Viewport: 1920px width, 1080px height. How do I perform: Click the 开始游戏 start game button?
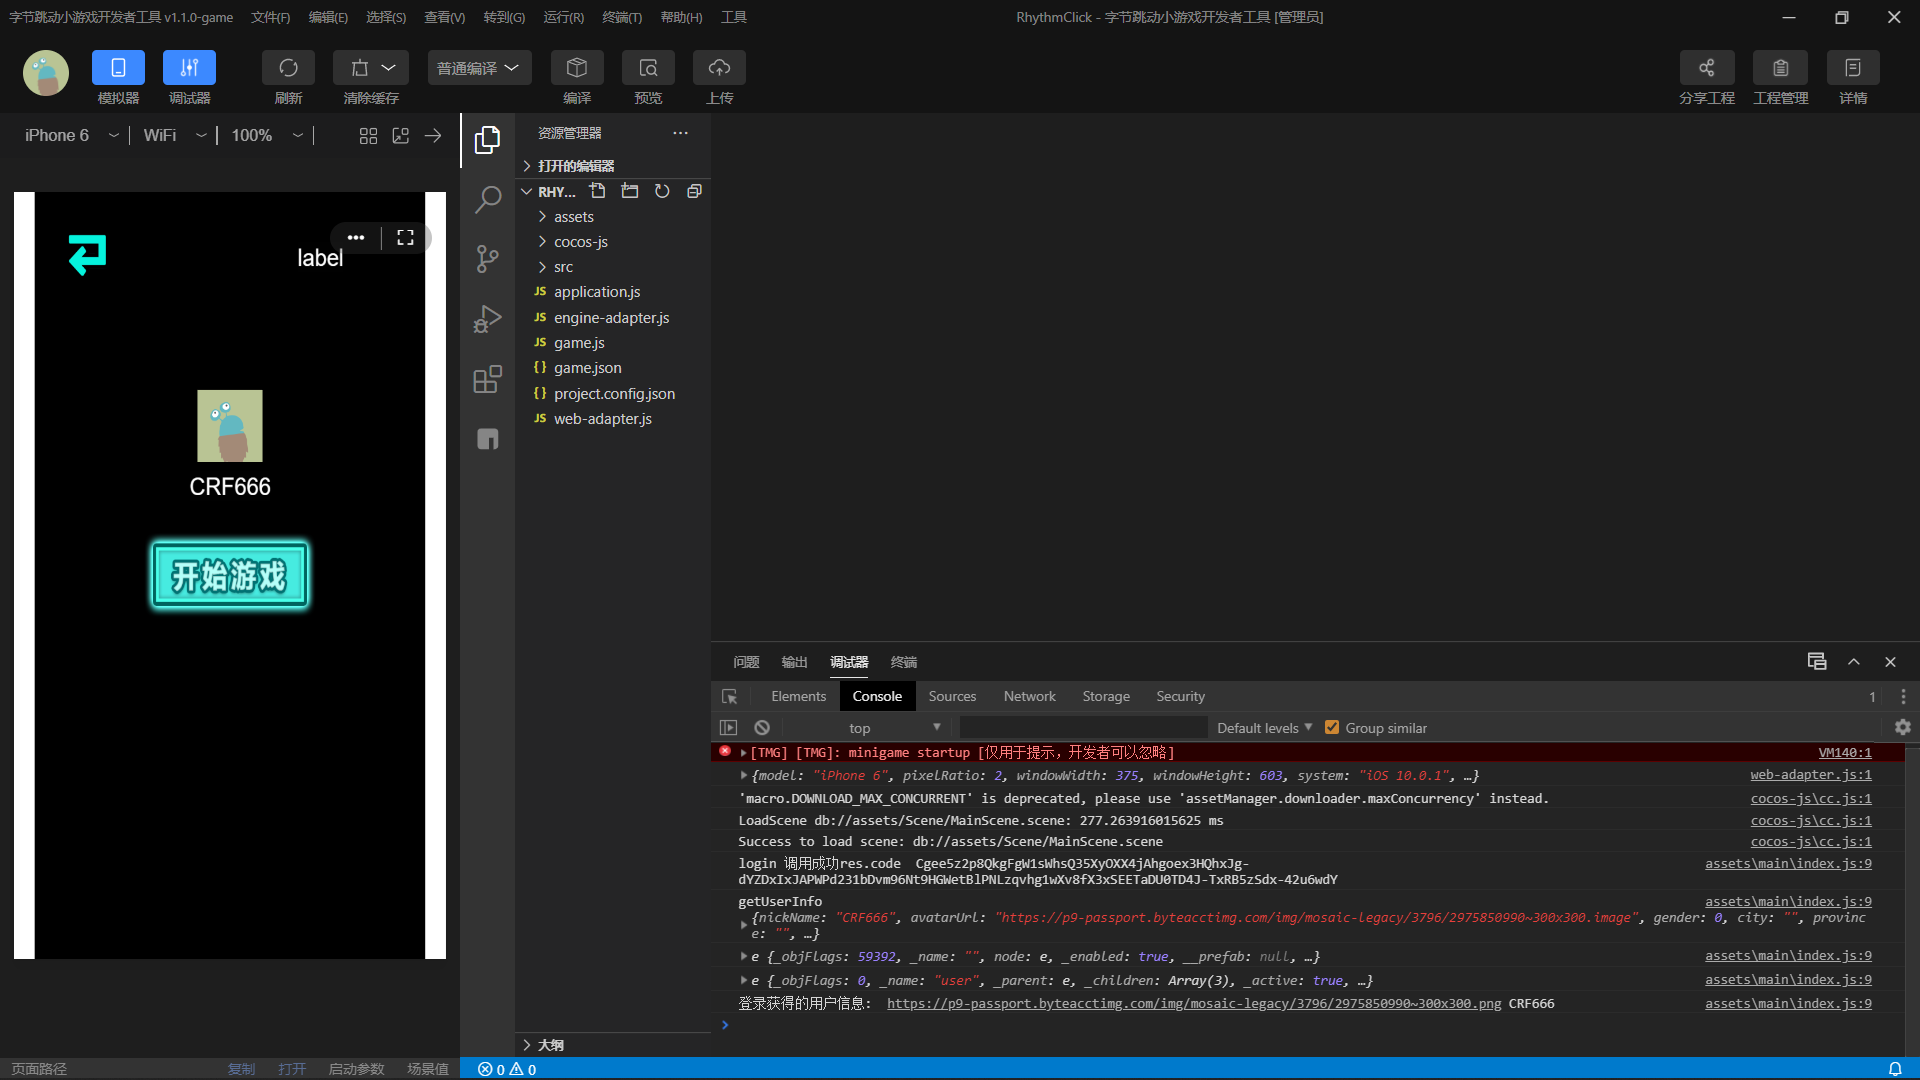(x=230, y=575)
